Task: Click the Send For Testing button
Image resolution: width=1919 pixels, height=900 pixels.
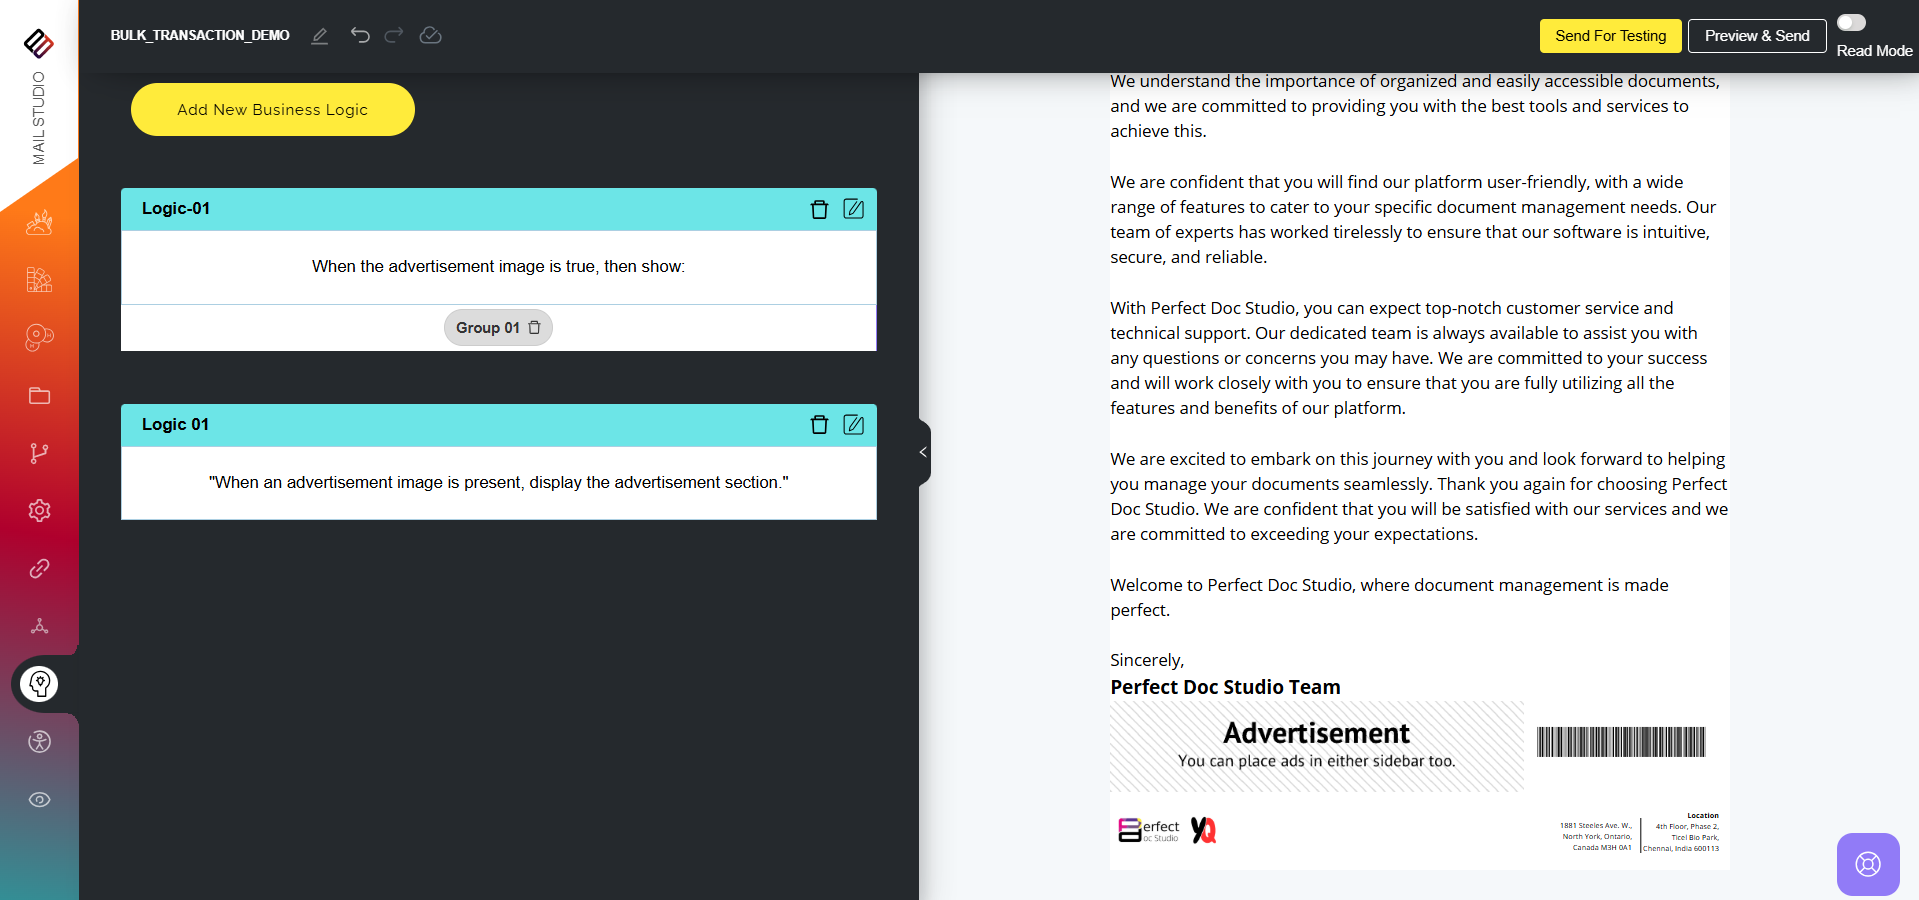Action: [x=1610, y=36]
